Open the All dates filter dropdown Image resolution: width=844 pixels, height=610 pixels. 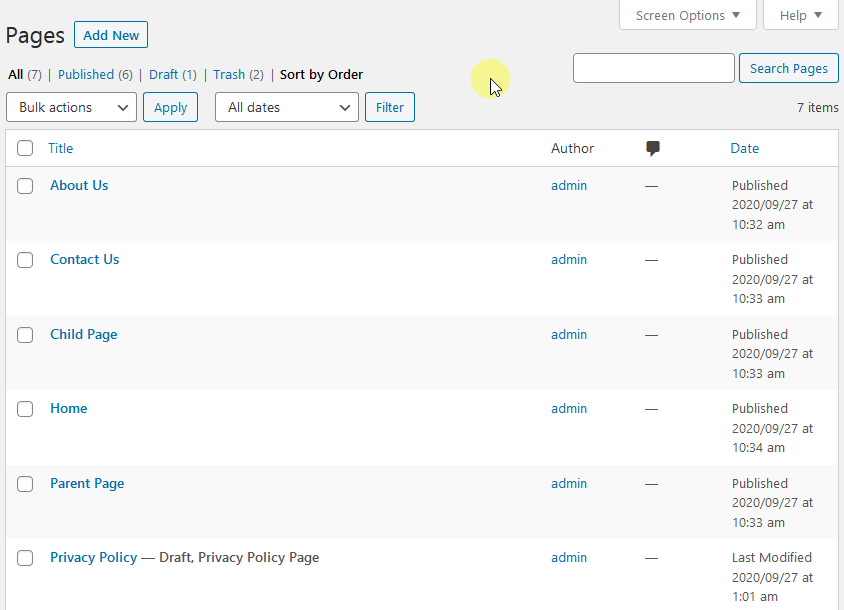[286, 107]
